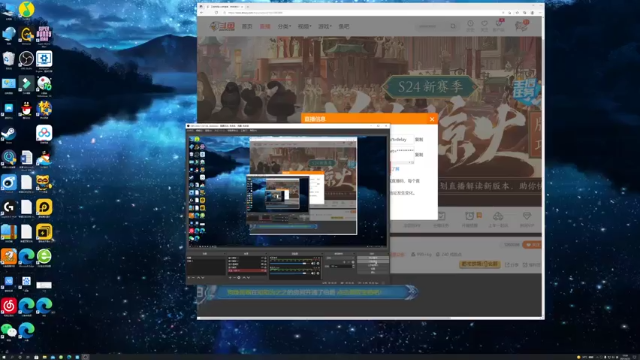
Task: Select the red highlighted source in OBS sources
Action: [247, 271]
